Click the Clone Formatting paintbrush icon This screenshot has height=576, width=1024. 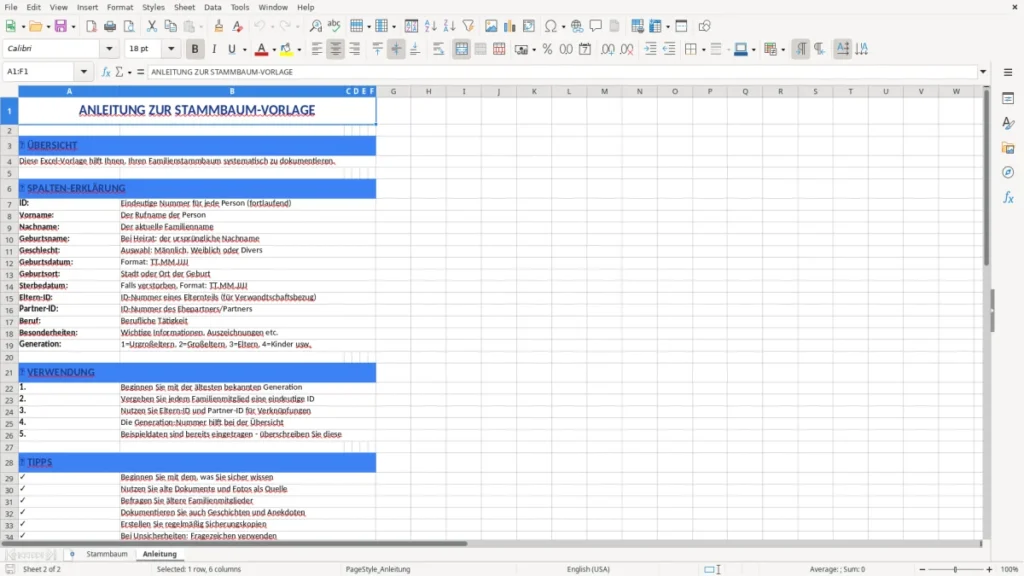click(219, 26)
